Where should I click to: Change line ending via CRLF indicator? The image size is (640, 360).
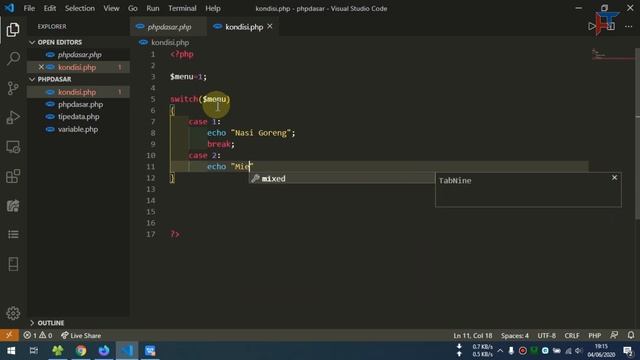point(571,336)
